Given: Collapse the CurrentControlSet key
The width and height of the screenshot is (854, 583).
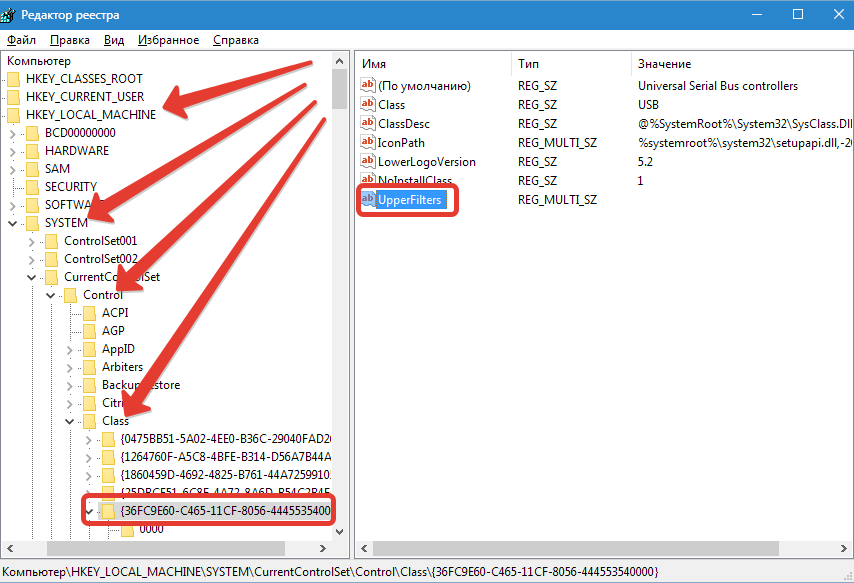Looking at the screenshot, I should tap(32, 277).
